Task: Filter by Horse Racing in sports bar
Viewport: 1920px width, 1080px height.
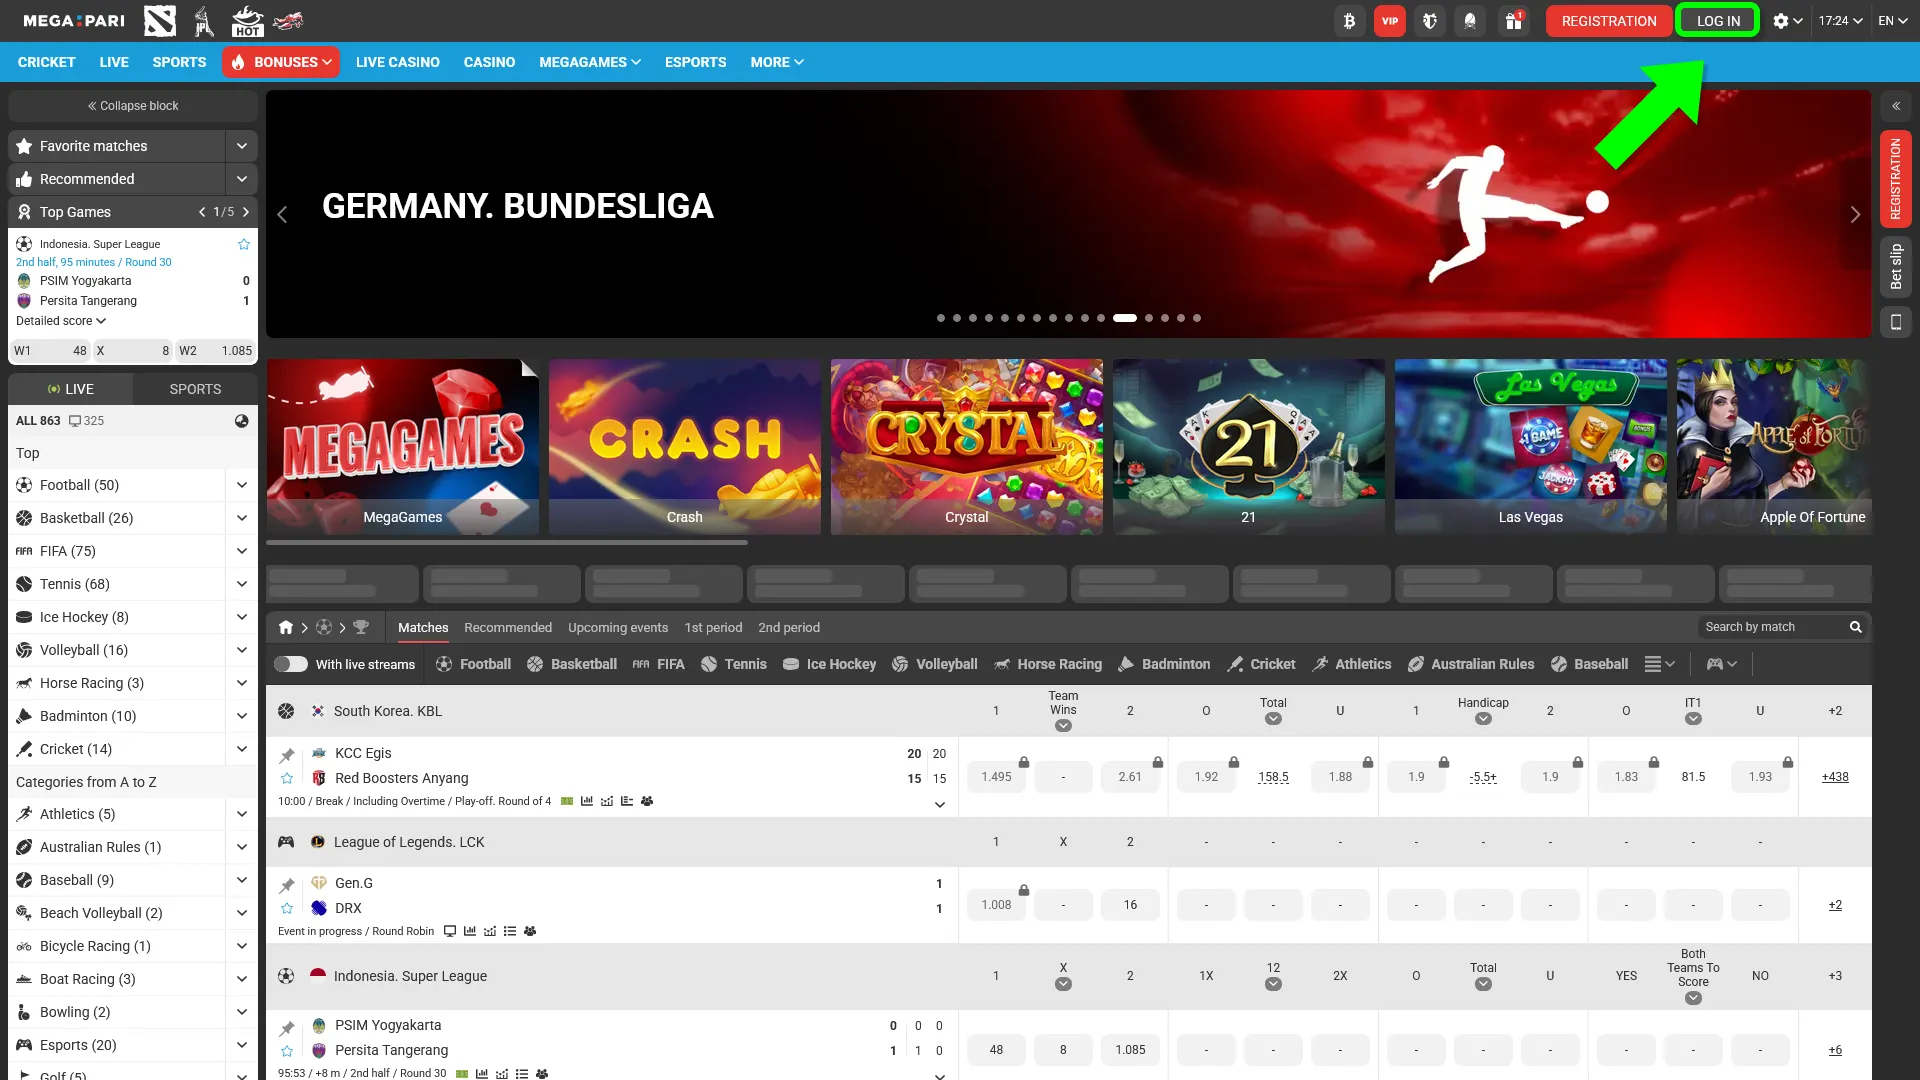Action: tap(1048, 664)
